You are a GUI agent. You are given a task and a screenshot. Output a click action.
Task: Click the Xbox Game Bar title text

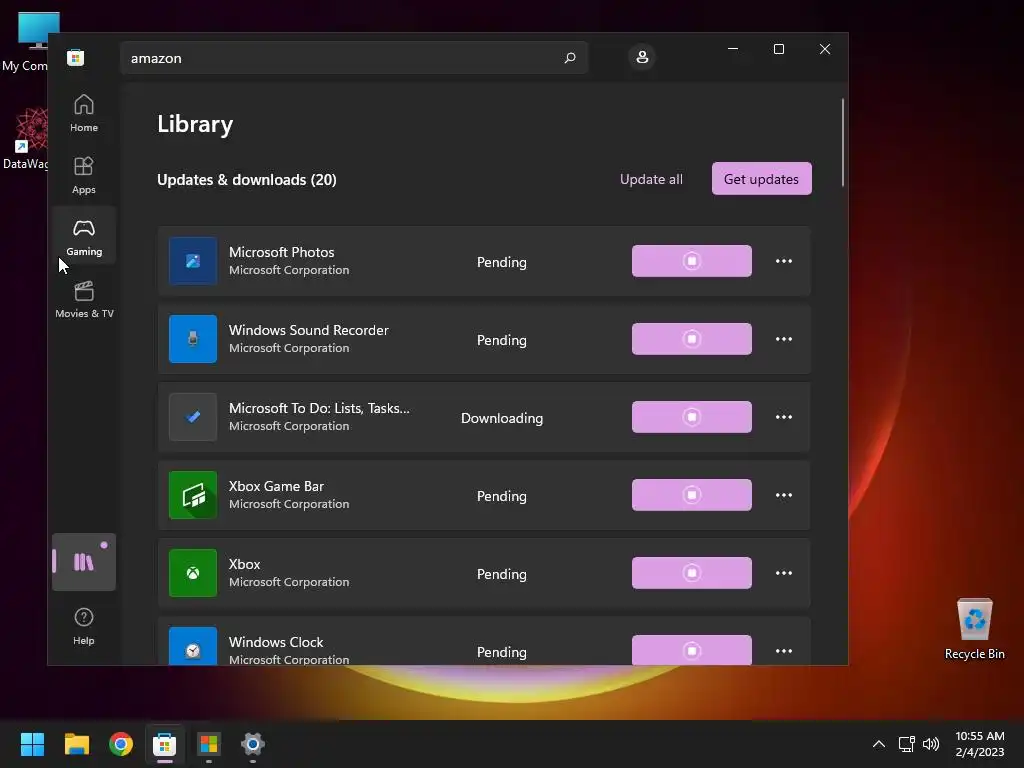tap(276, 486)
